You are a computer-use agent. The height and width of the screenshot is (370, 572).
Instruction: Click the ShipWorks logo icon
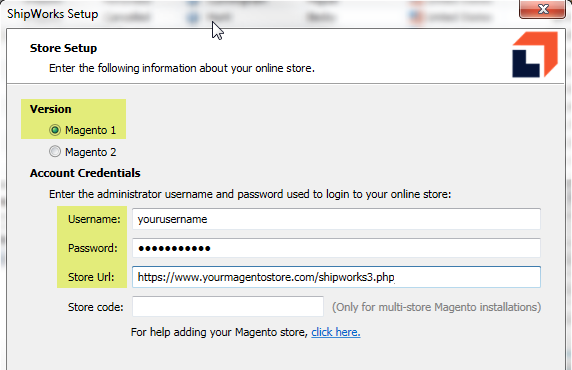535,54
